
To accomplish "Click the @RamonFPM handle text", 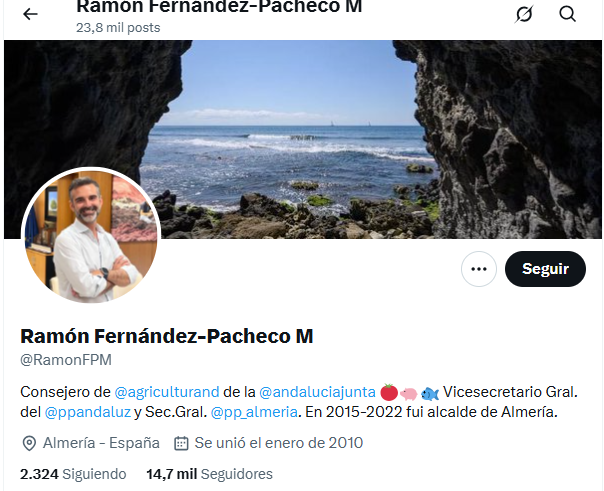I will (x=66, y=360).
